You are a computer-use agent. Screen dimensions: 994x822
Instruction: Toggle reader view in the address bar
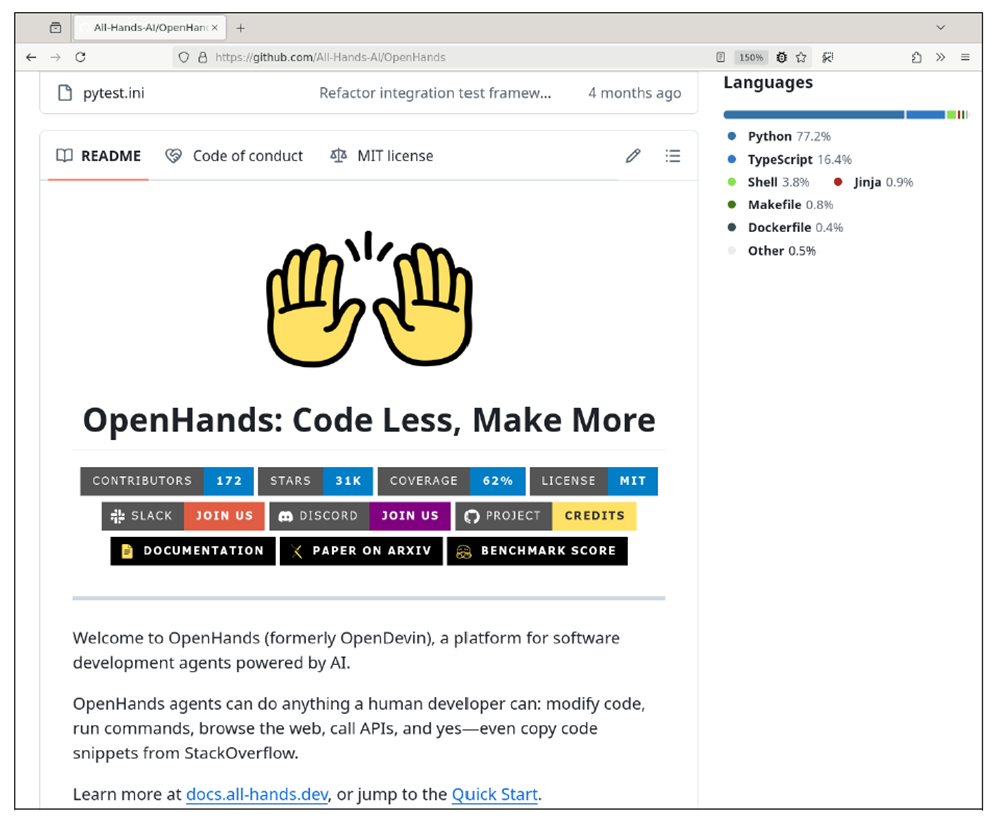tap(721, 57)
